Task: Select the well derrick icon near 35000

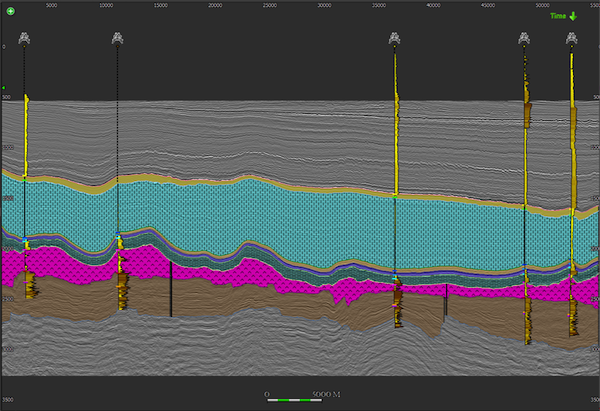Action: click(x=395, y=38)
